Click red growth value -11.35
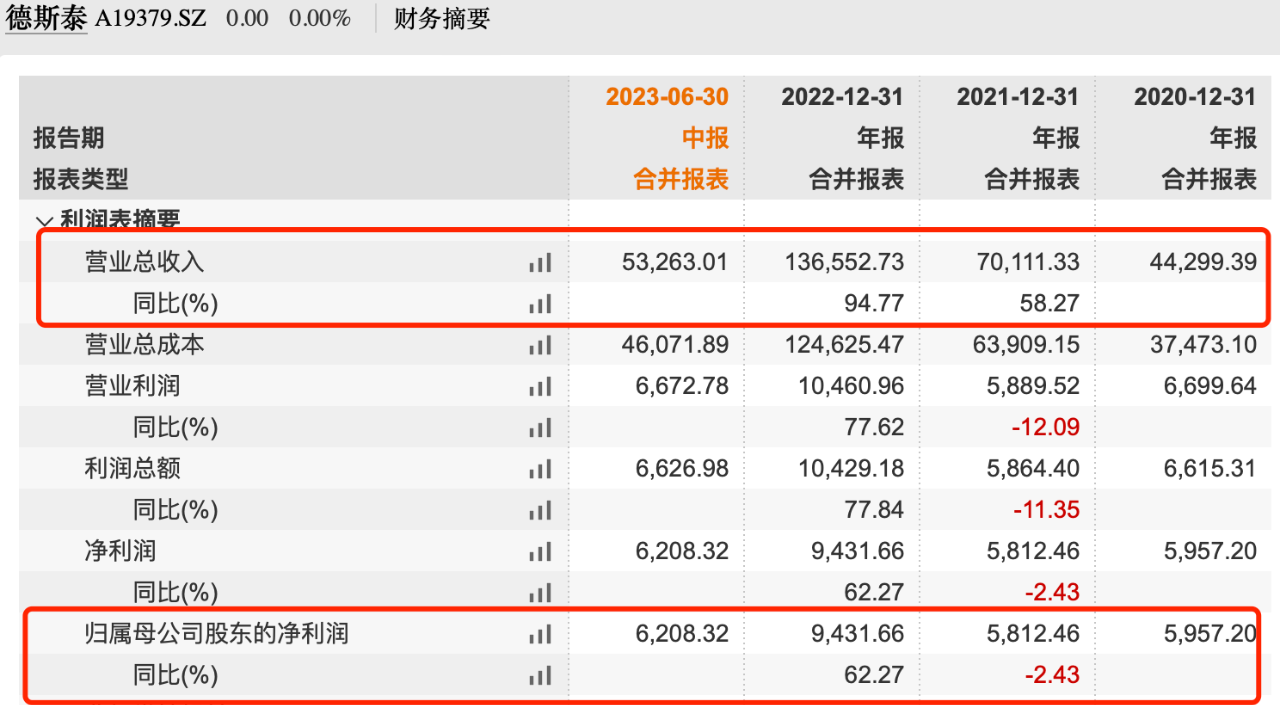The image size is (1280, 705). coord(1046,510)
